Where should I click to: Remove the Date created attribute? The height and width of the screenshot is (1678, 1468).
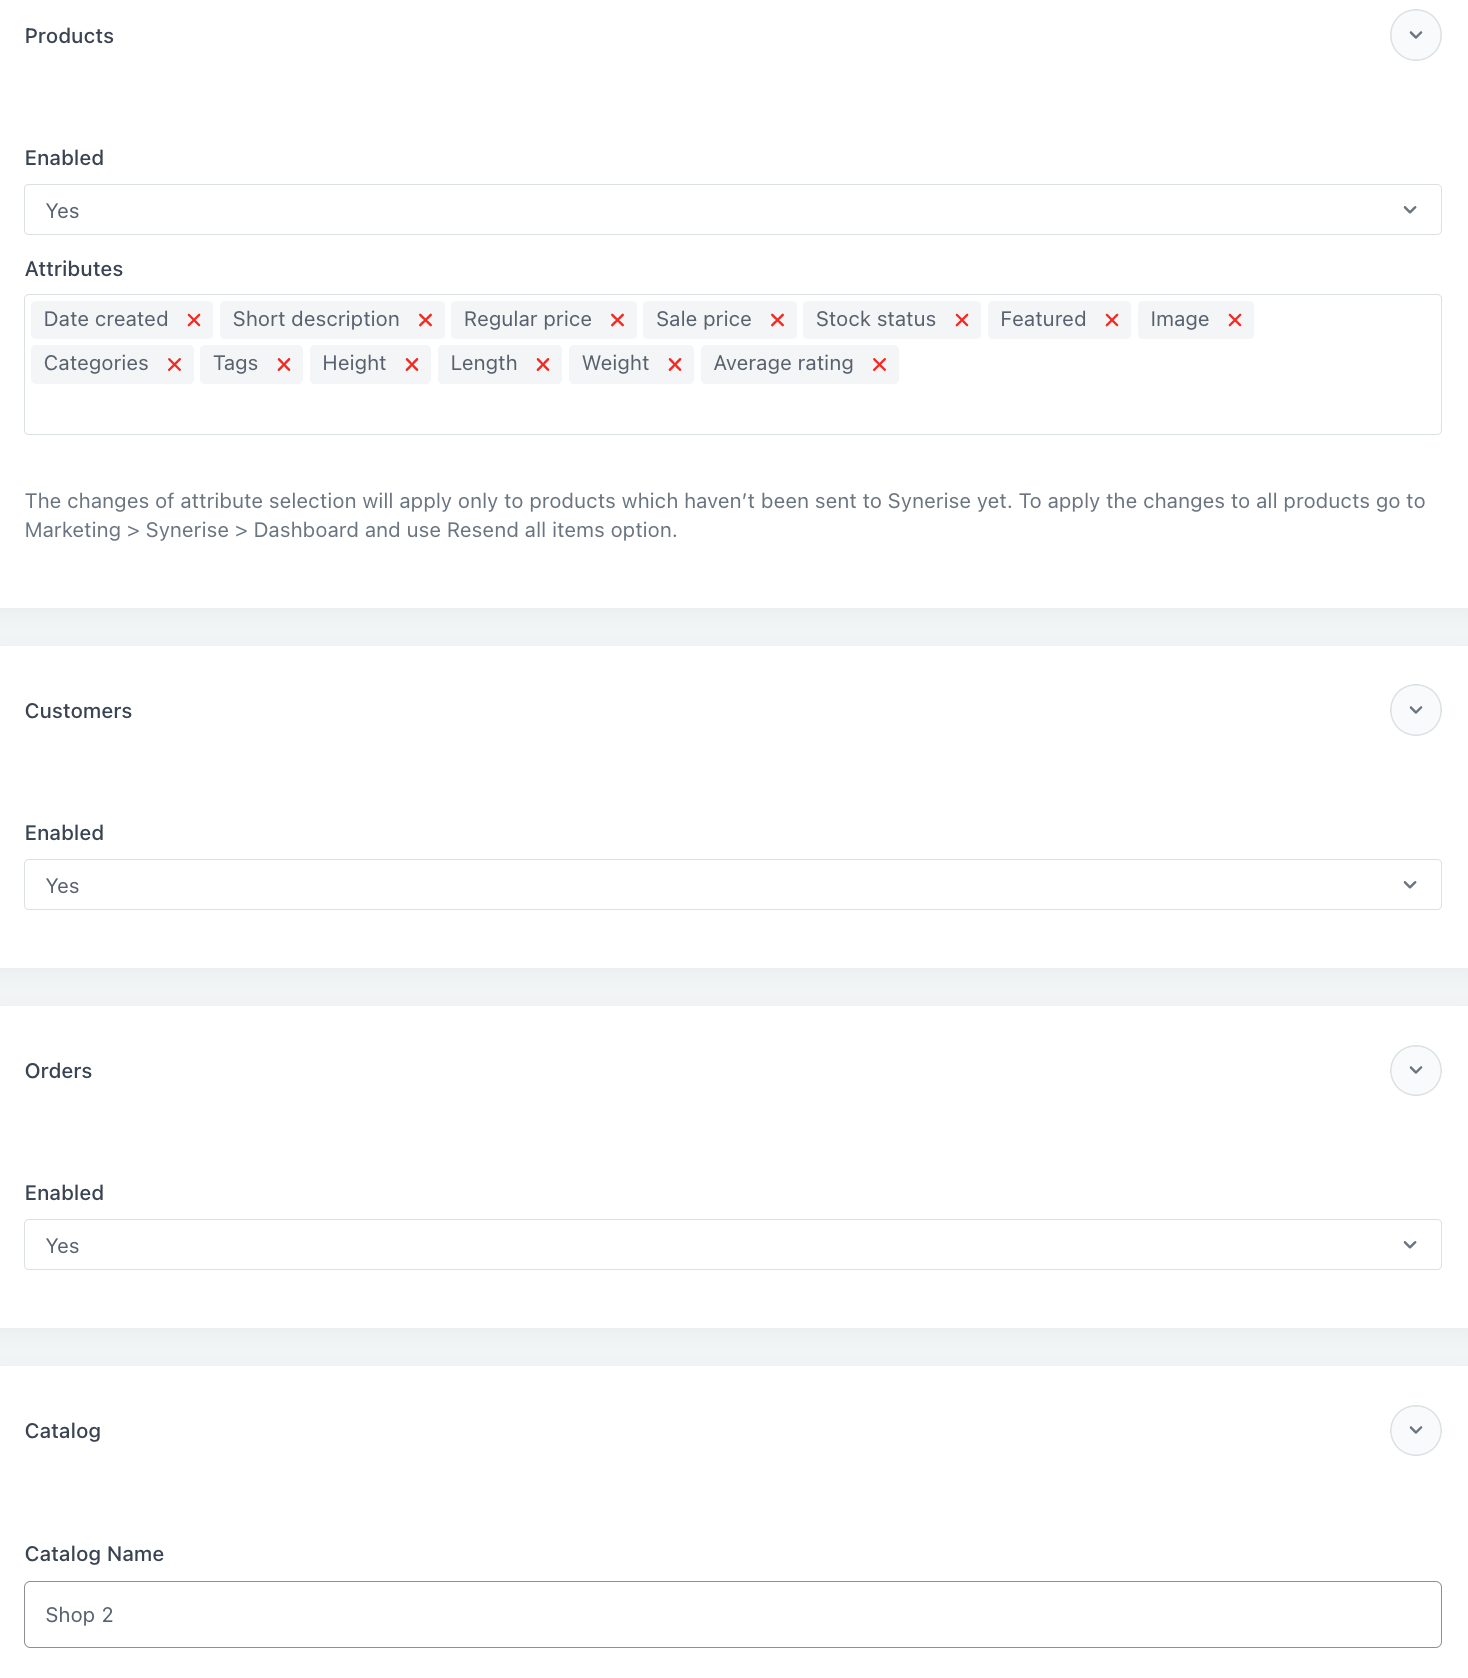point(194,319)
